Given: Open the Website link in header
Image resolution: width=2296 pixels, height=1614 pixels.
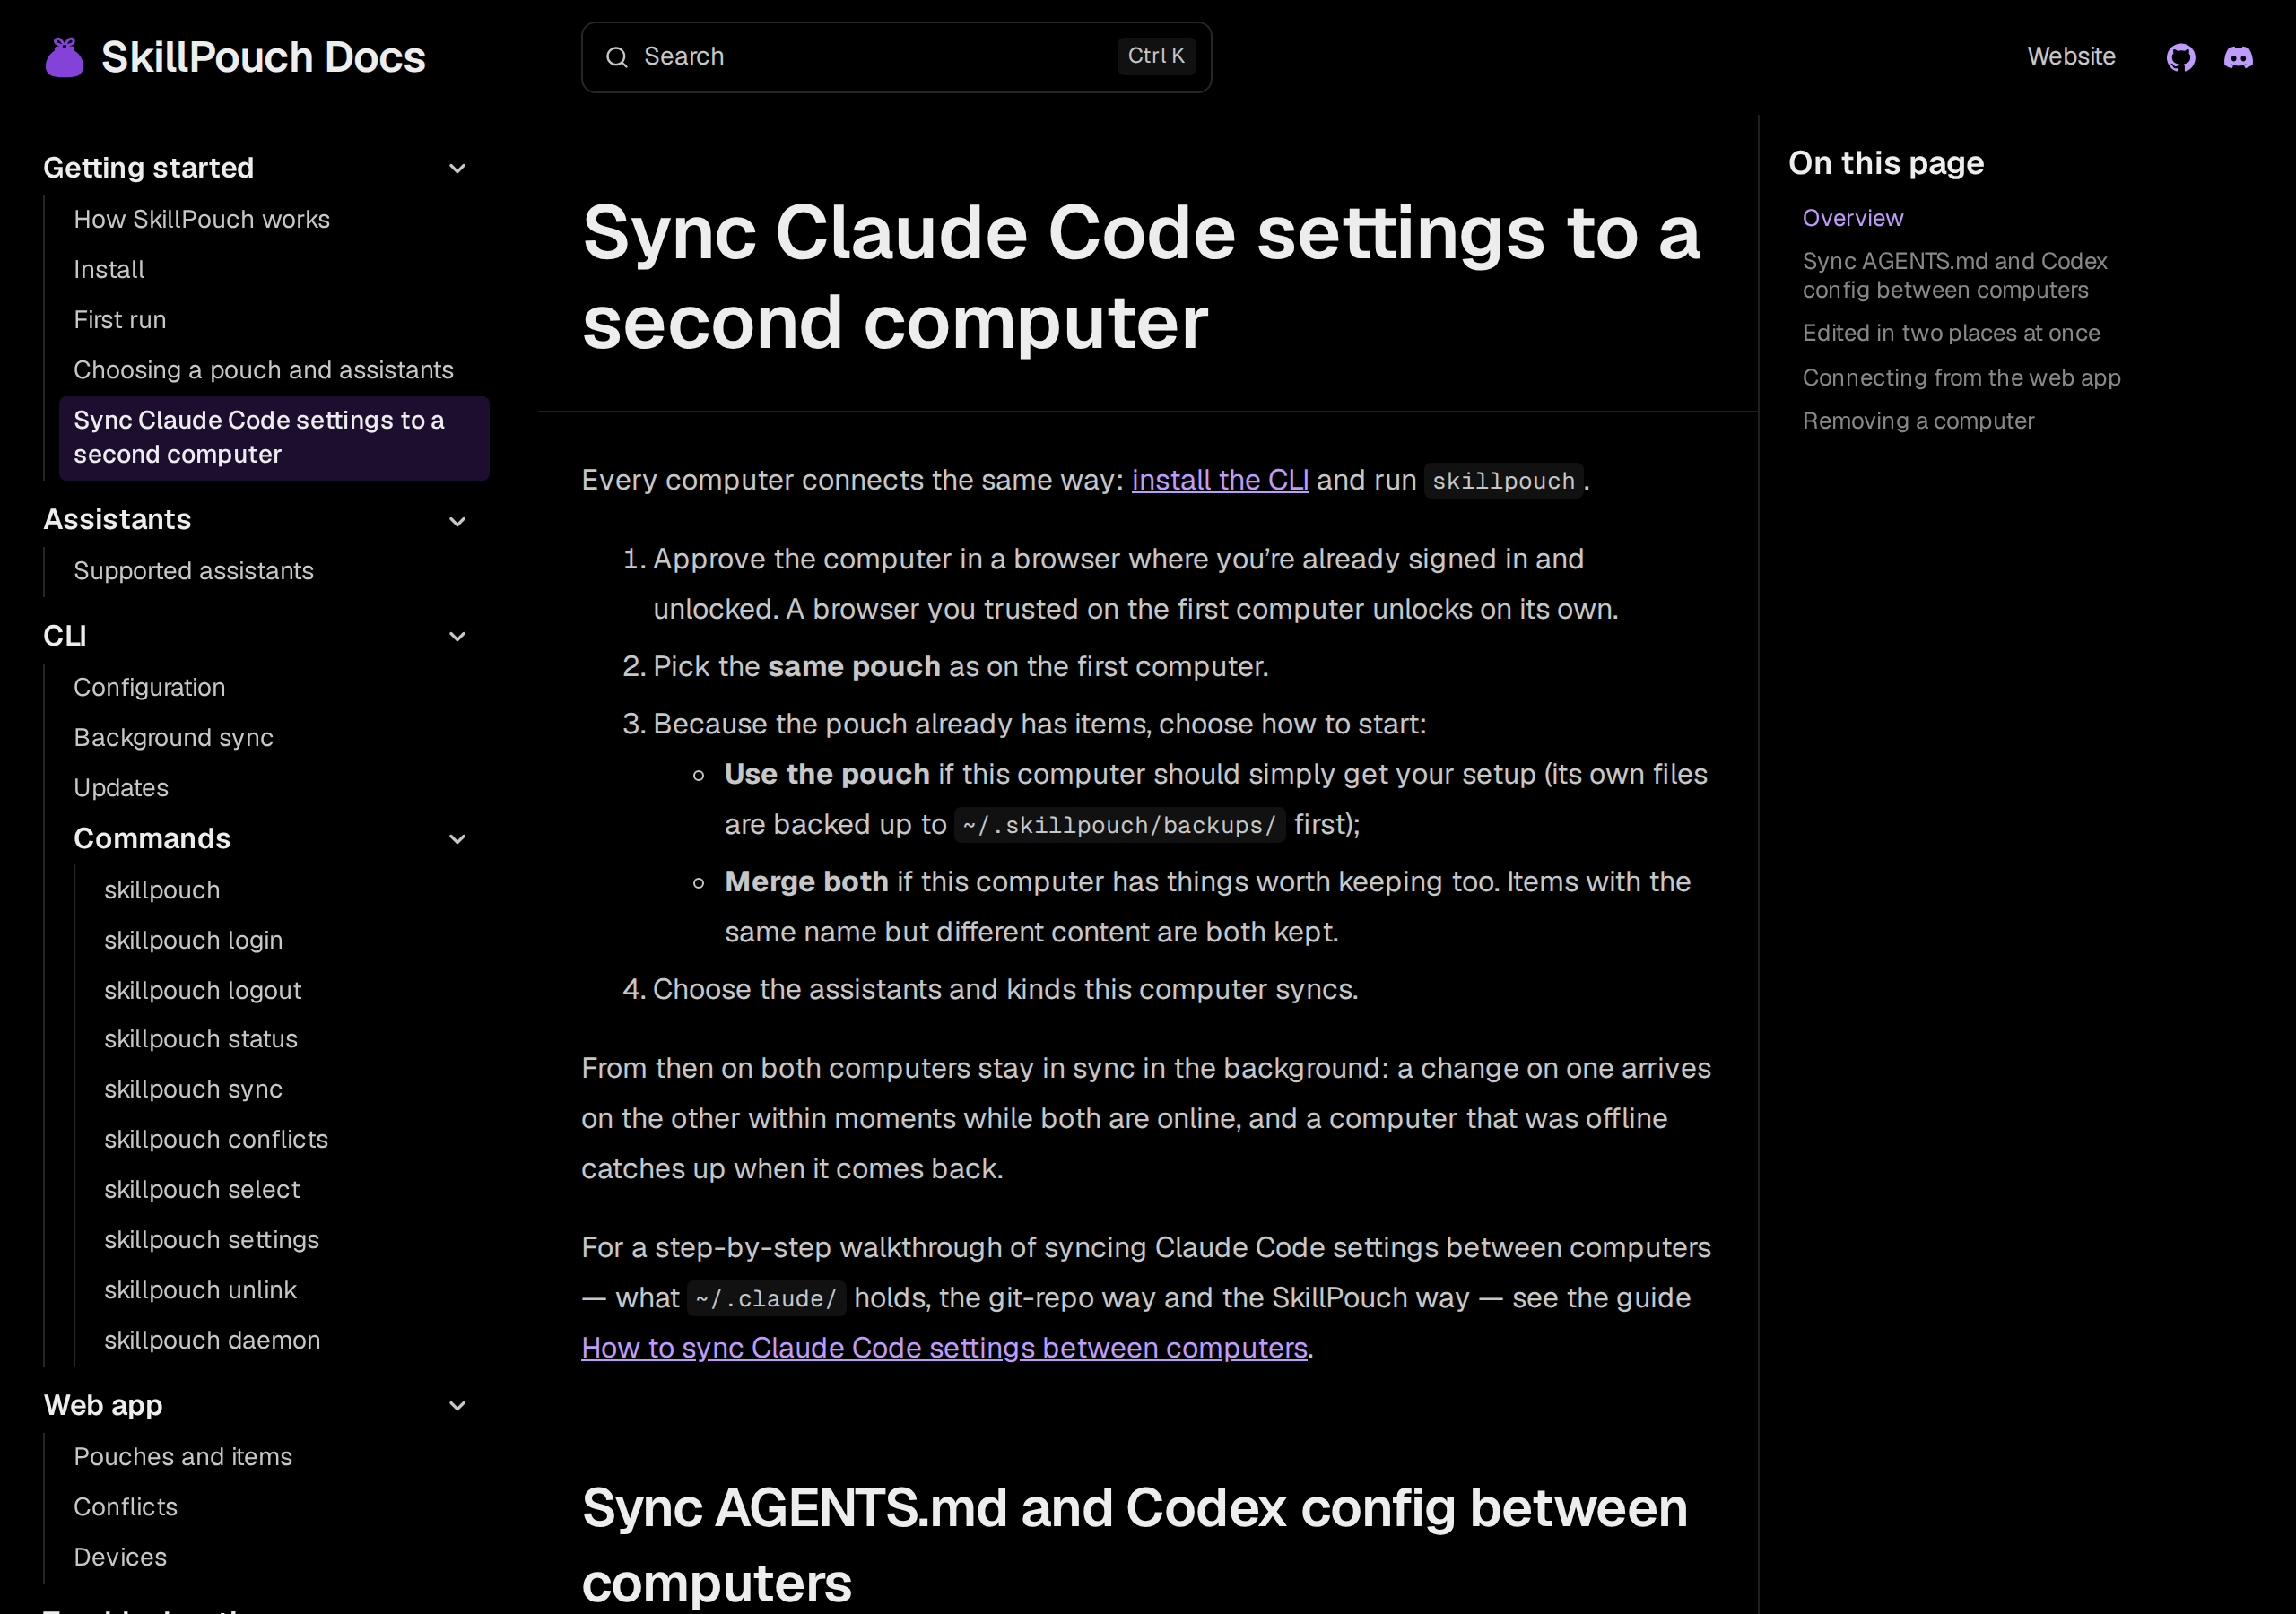Looking at the screenshot, I should tap(2071, 57).
